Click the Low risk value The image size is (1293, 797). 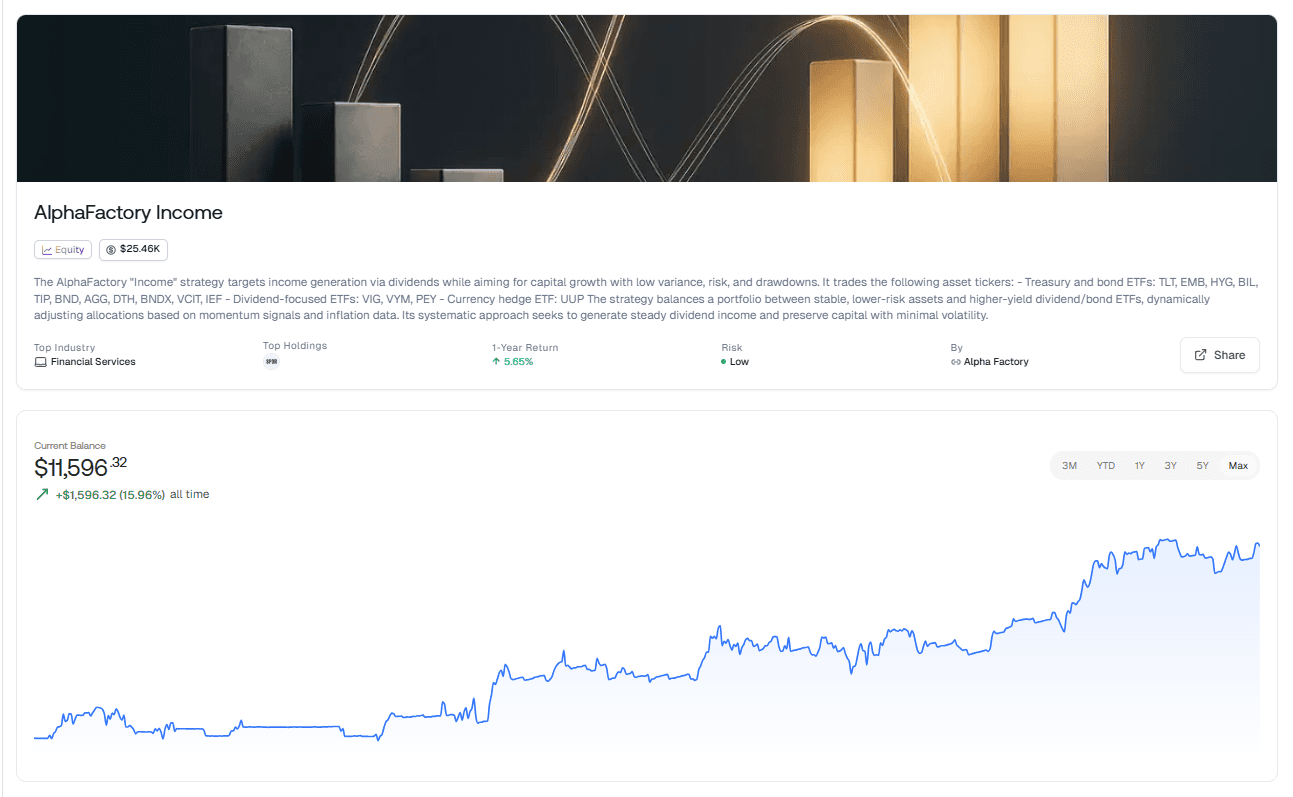(x=739, y=362)
